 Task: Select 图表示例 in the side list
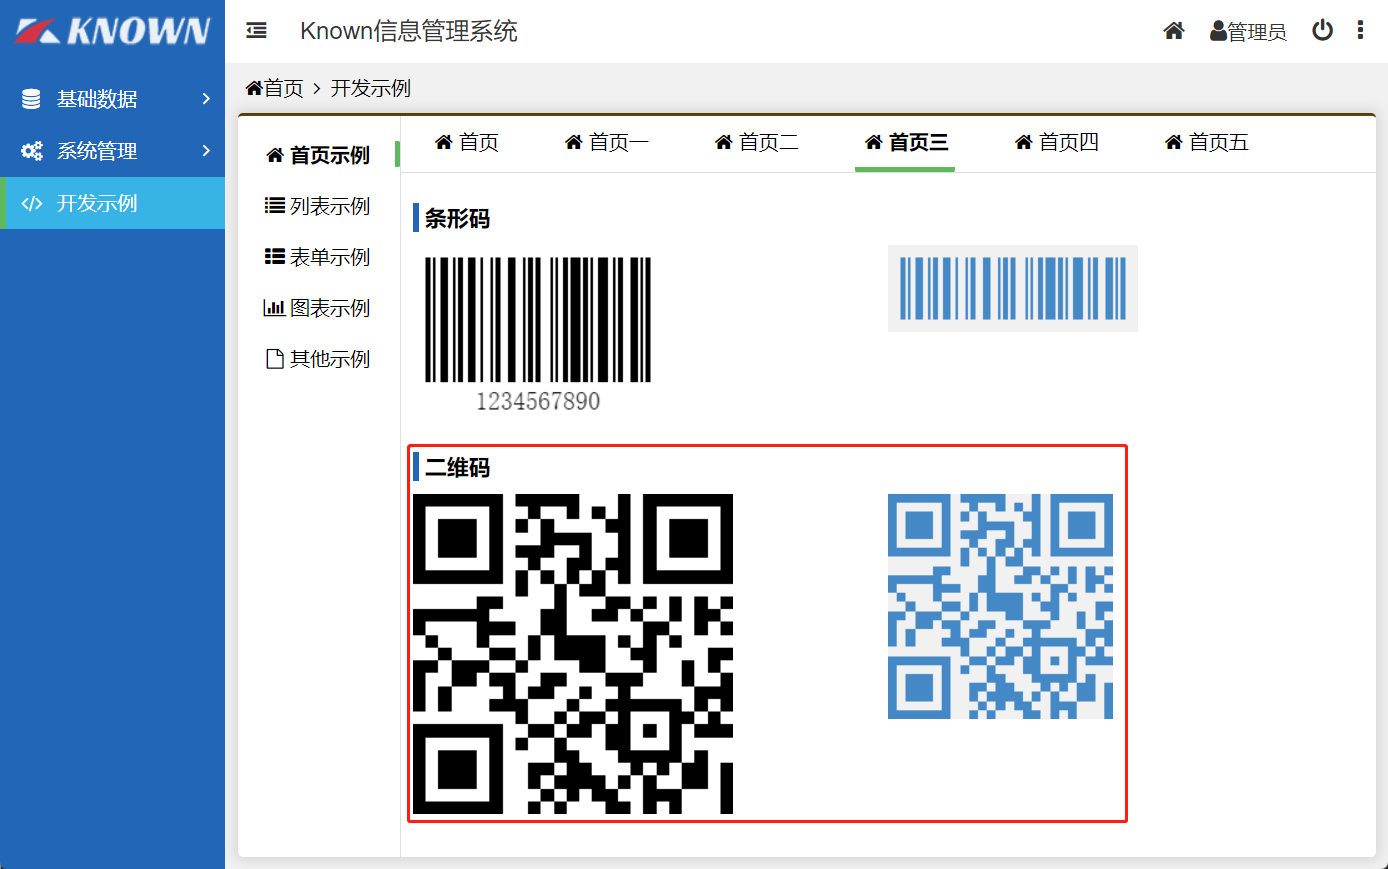click(x=318, y=307)
